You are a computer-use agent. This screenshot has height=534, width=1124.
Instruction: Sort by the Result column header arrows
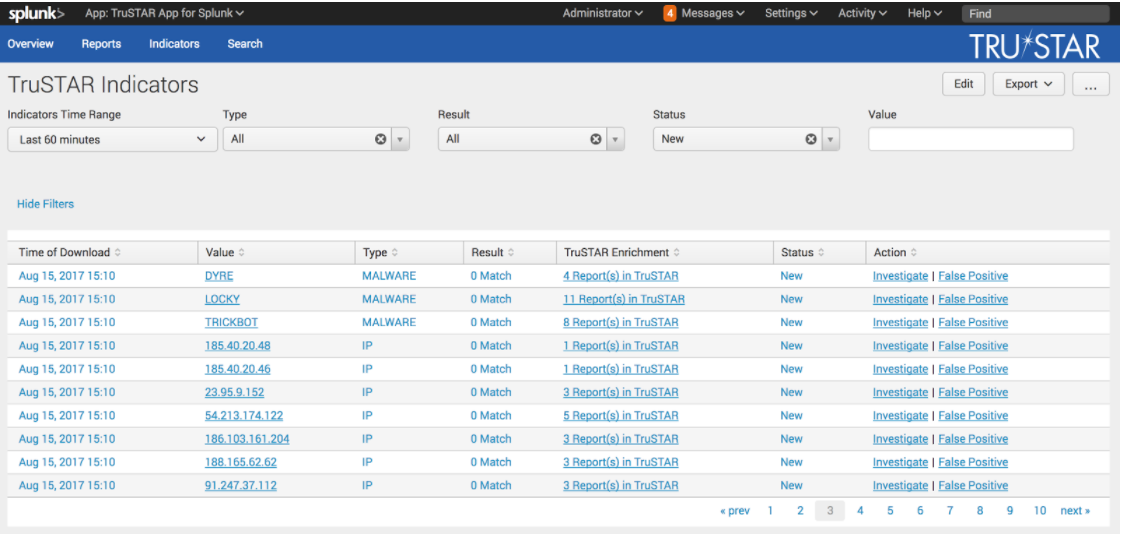[x=510, y=252]
